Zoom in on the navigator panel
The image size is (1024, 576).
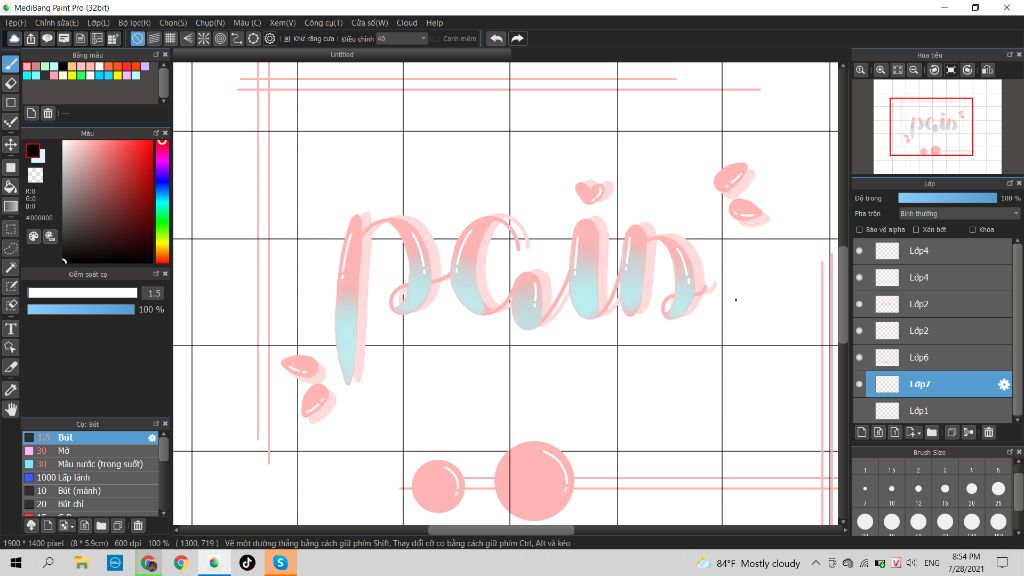[880, 70]
